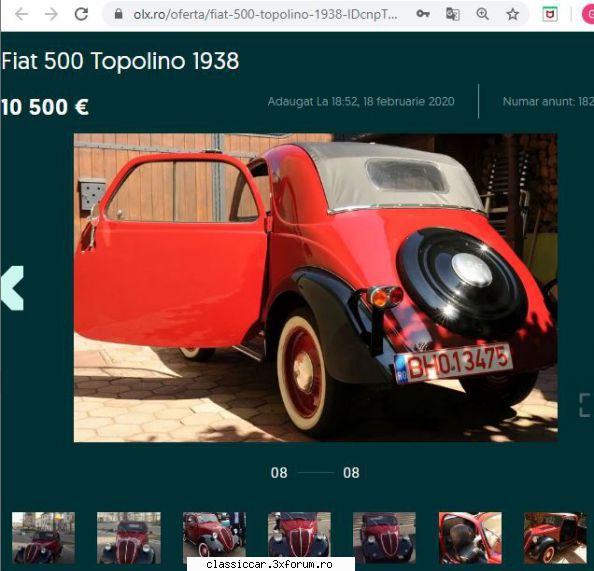The width and height of the screenshot is (594, 571).
Task: Bookmark this page with the star
Action: [513, 14]
